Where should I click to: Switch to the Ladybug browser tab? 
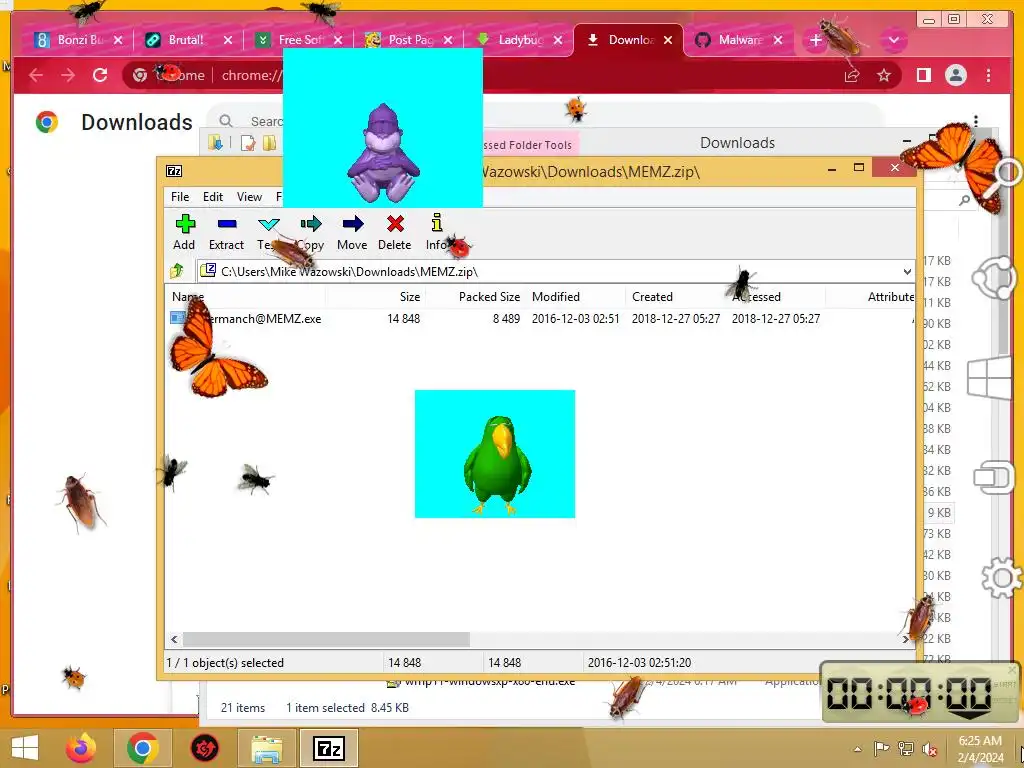click(x=518, y=40)
